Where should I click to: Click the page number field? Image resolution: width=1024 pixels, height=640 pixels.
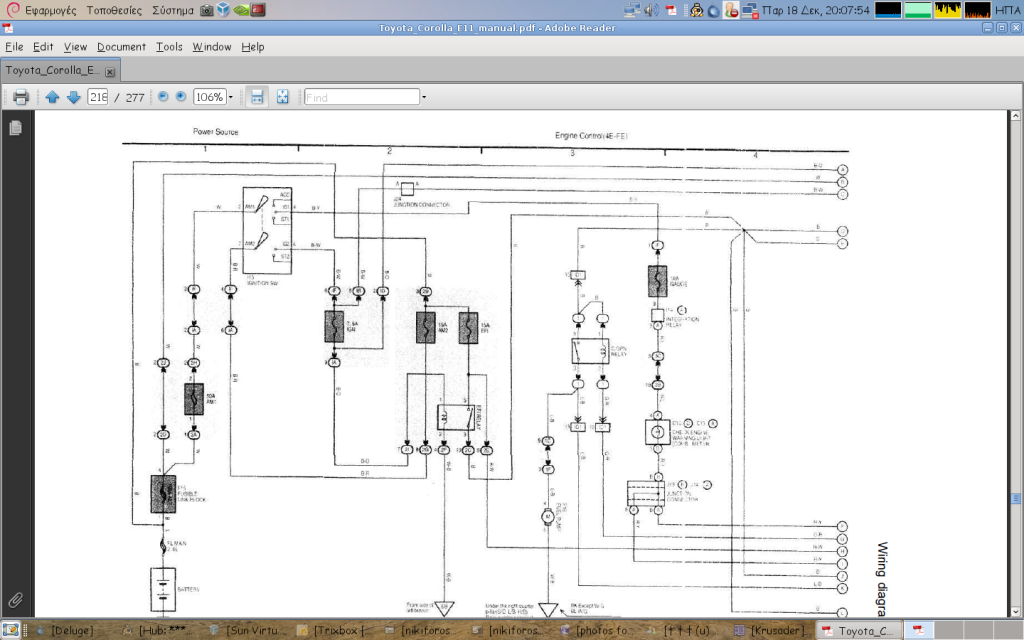click(x=98, y=97)
